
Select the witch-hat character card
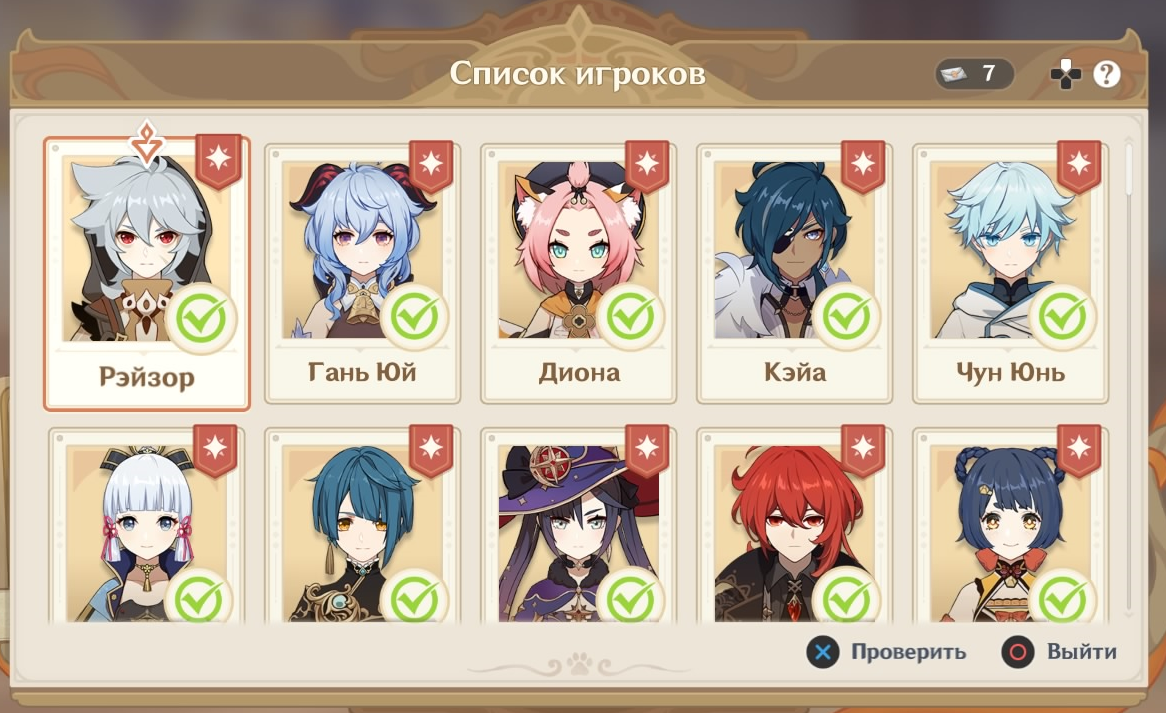579,524
